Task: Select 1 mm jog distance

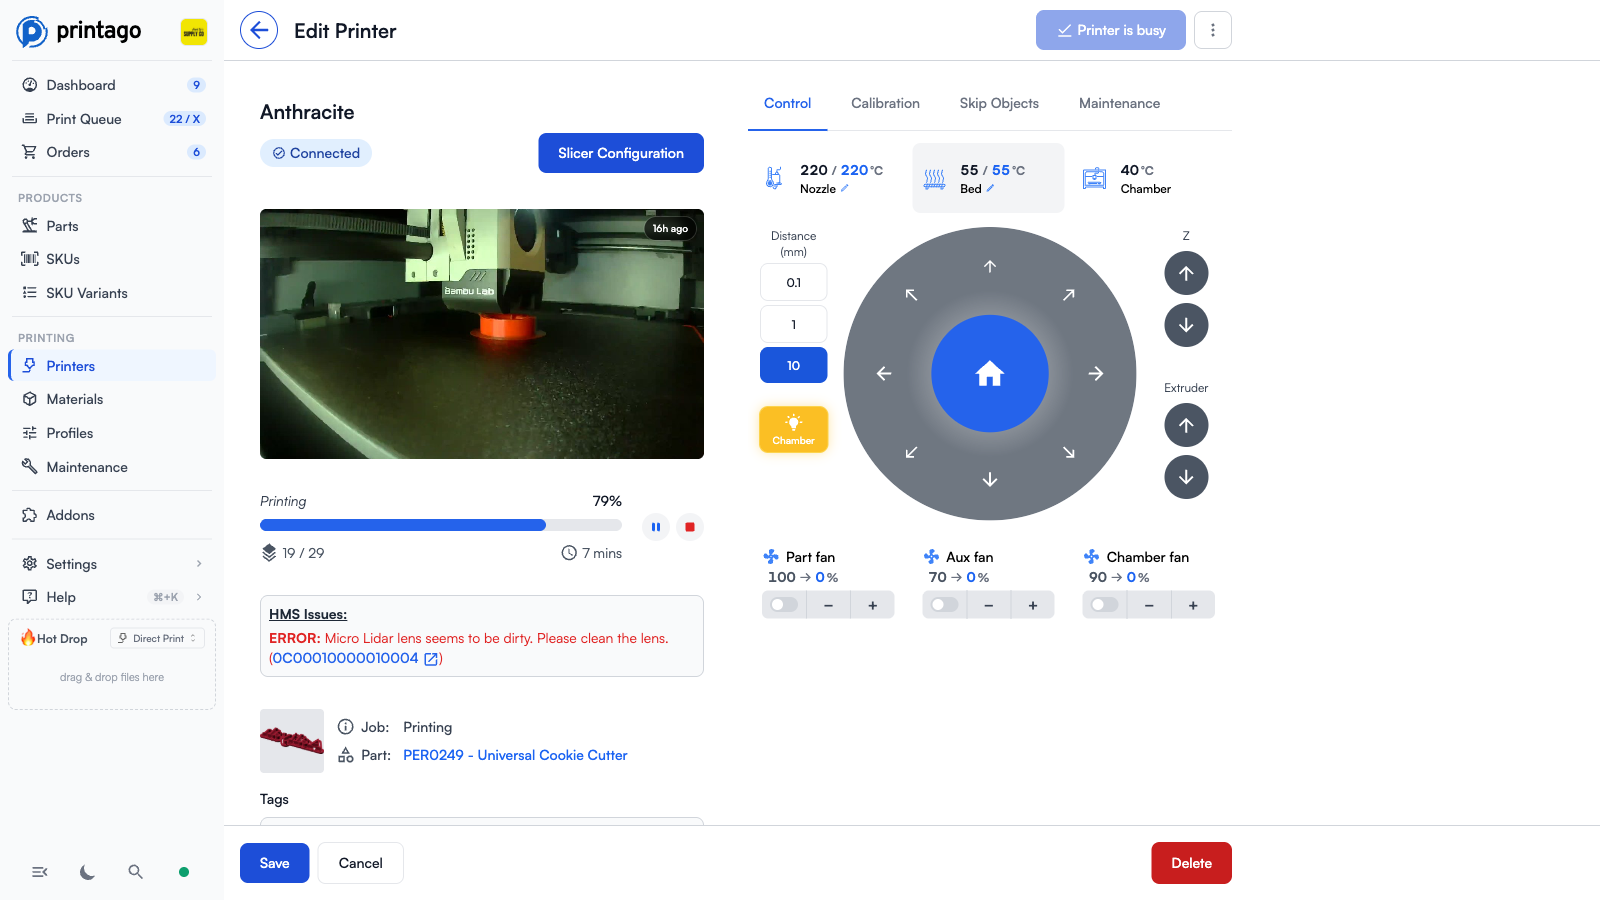Action: click(x=793, y=324)
